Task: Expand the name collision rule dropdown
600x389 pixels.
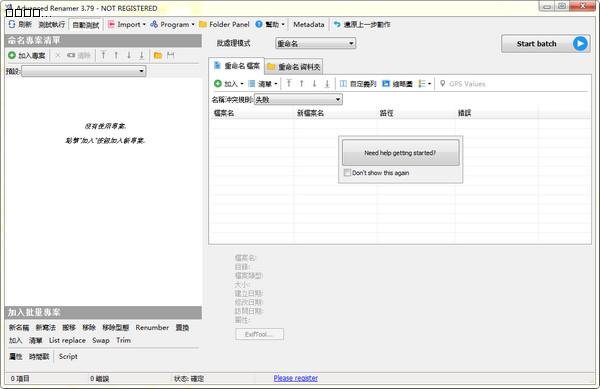Action: pyautogui.click(x=298, y=100)
